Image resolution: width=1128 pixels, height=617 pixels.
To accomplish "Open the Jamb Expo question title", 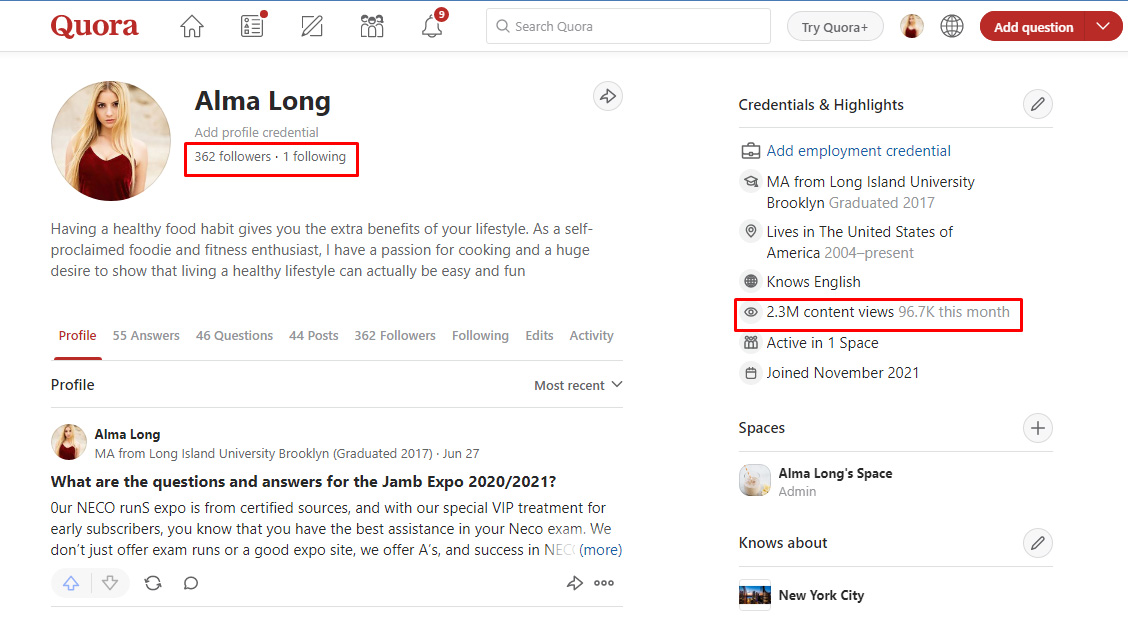I will pos(303,482).
